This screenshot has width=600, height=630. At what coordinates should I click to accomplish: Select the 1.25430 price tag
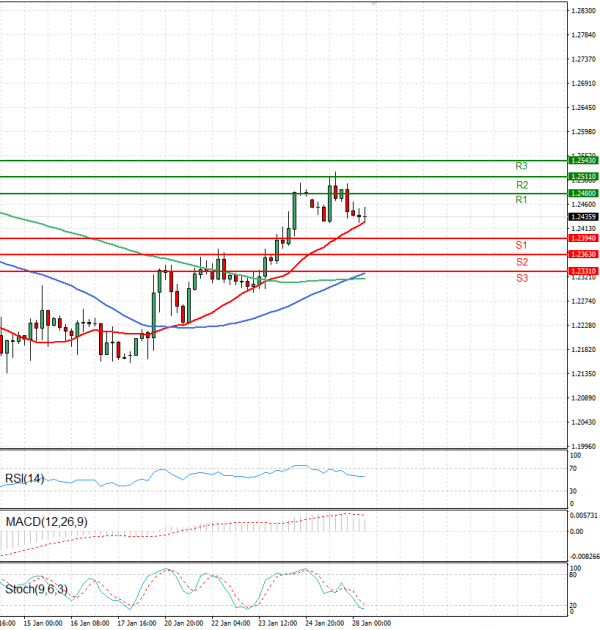[583, 160]
